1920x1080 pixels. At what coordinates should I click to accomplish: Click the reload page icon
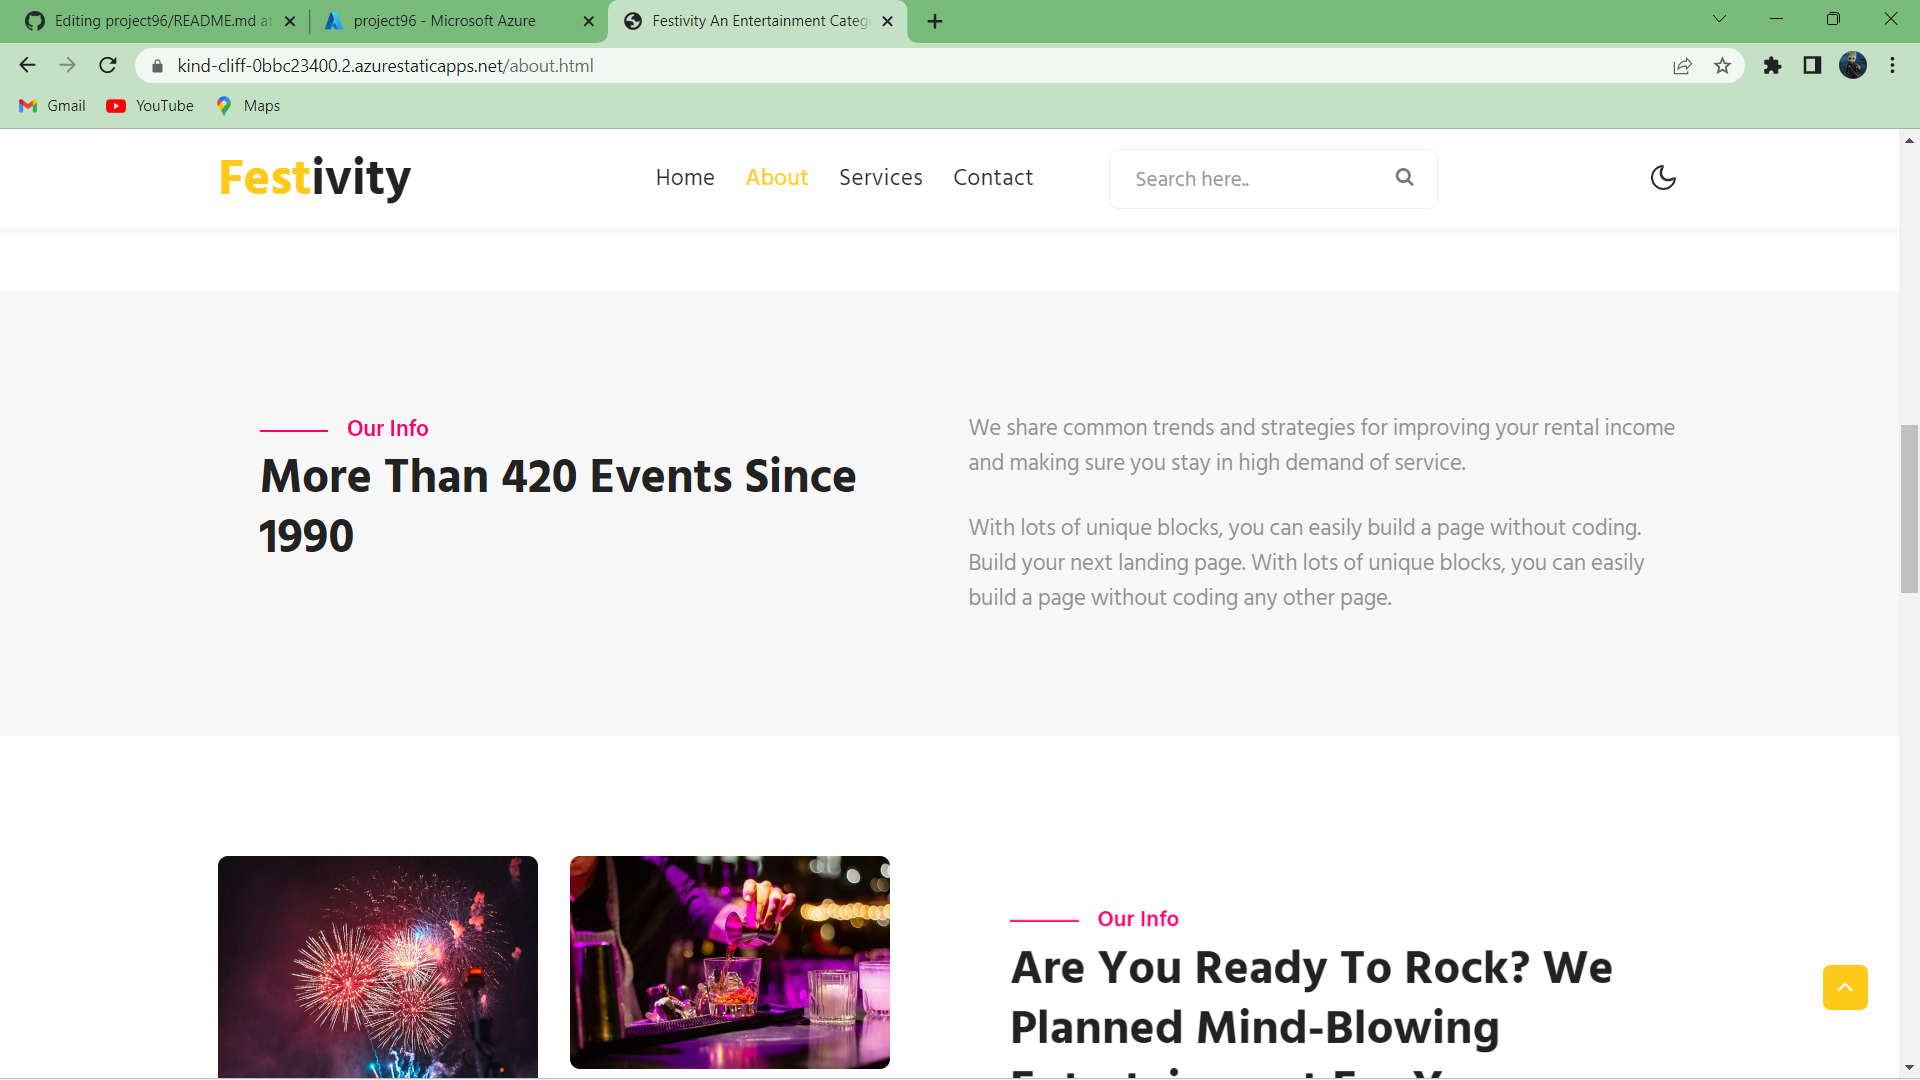tap(108, 65)
